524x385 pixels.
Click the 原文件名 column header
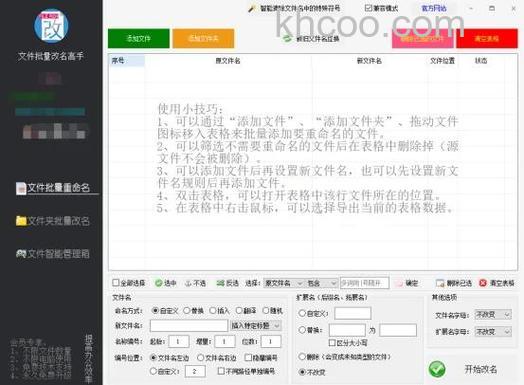click(228, 60)
